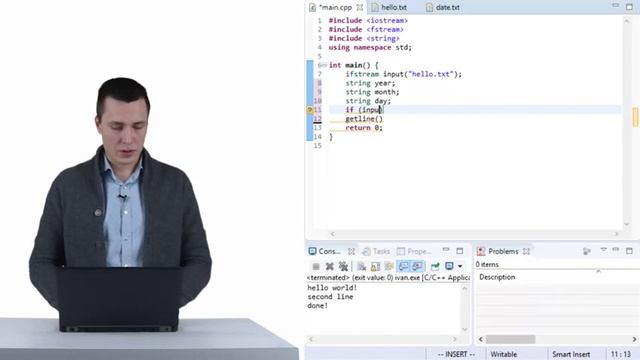The image size is (640, 360).
Task: Click the ifstream input("hello.txt") line
Action: [x=403, y=74]
